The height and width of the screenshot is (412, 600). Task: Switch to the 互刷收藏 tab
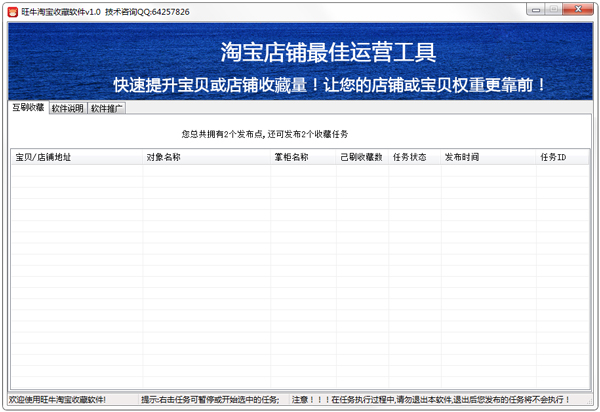coord(28,107)
